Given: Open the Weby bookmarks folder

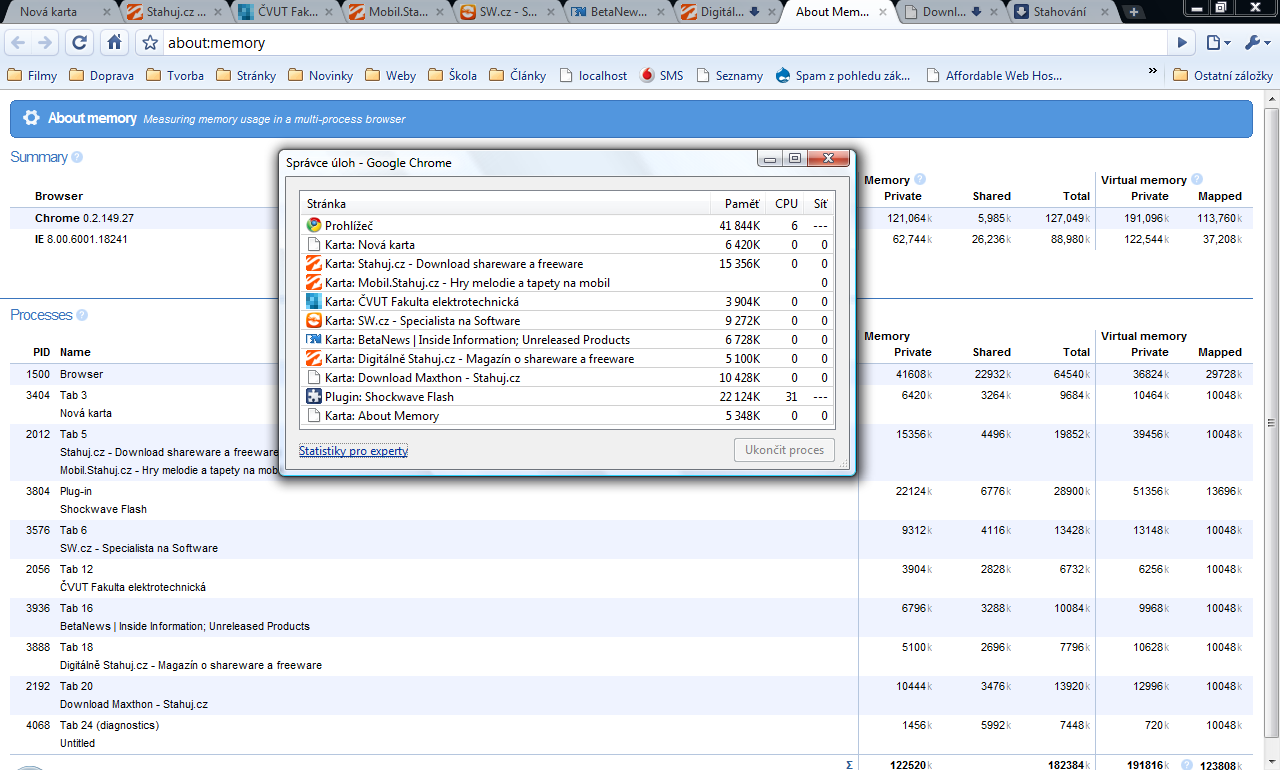Looking at the screenshot, I should click(391, 75).
